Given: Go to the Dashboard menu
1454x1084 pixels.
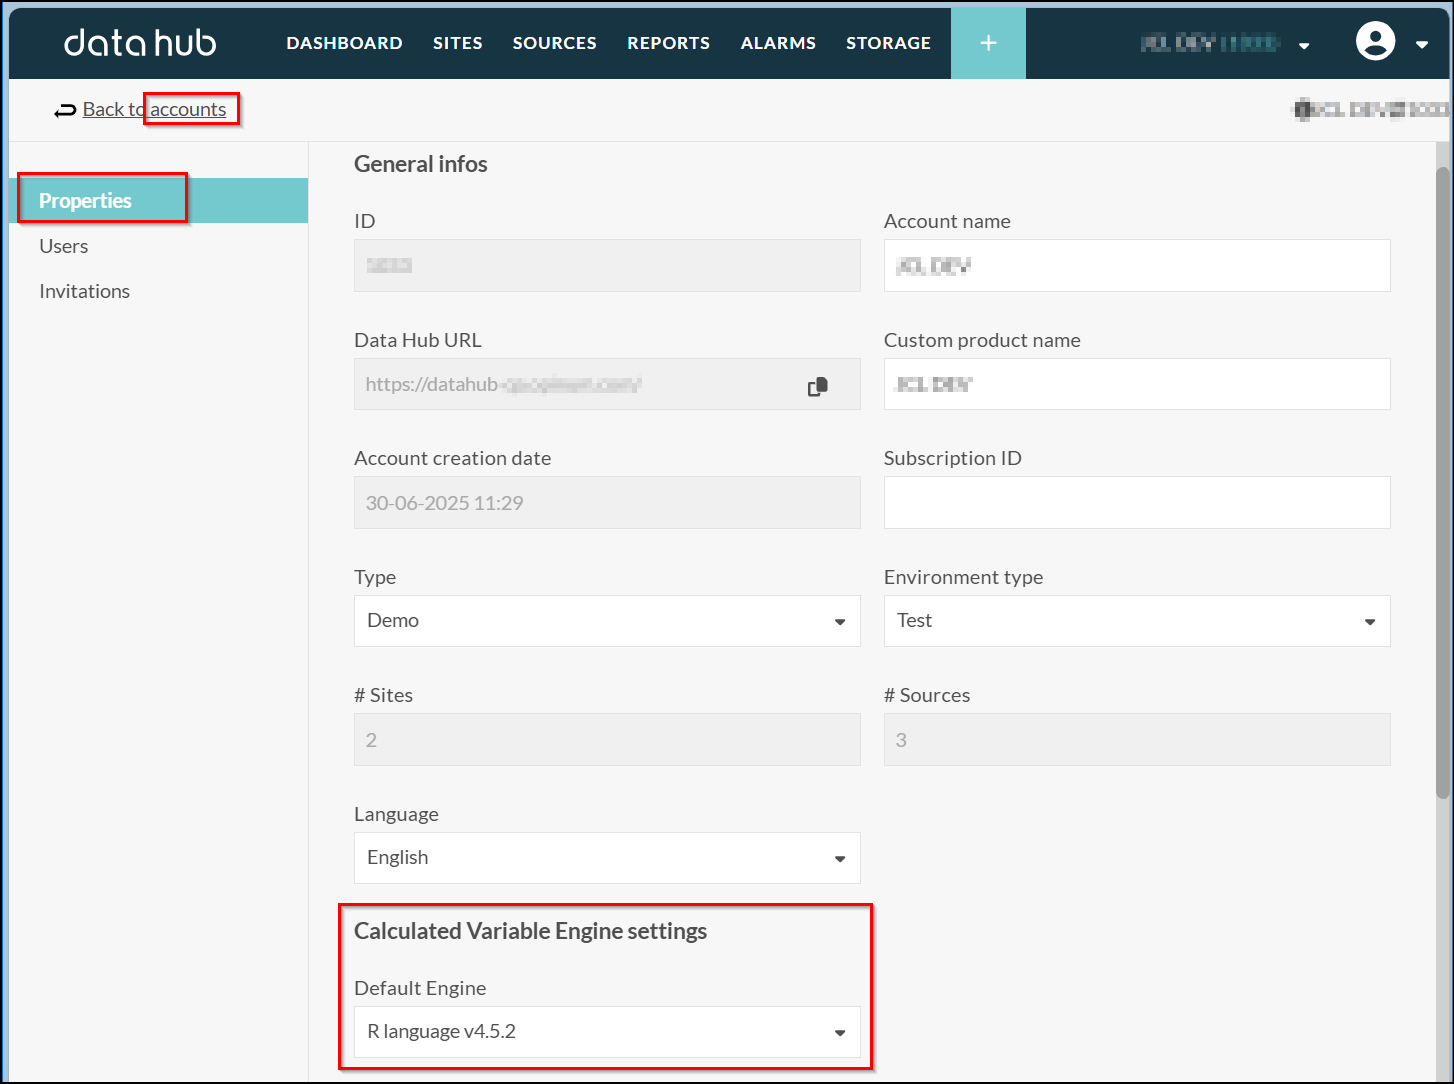Looking at the screenshot, I should click(344, 43).
